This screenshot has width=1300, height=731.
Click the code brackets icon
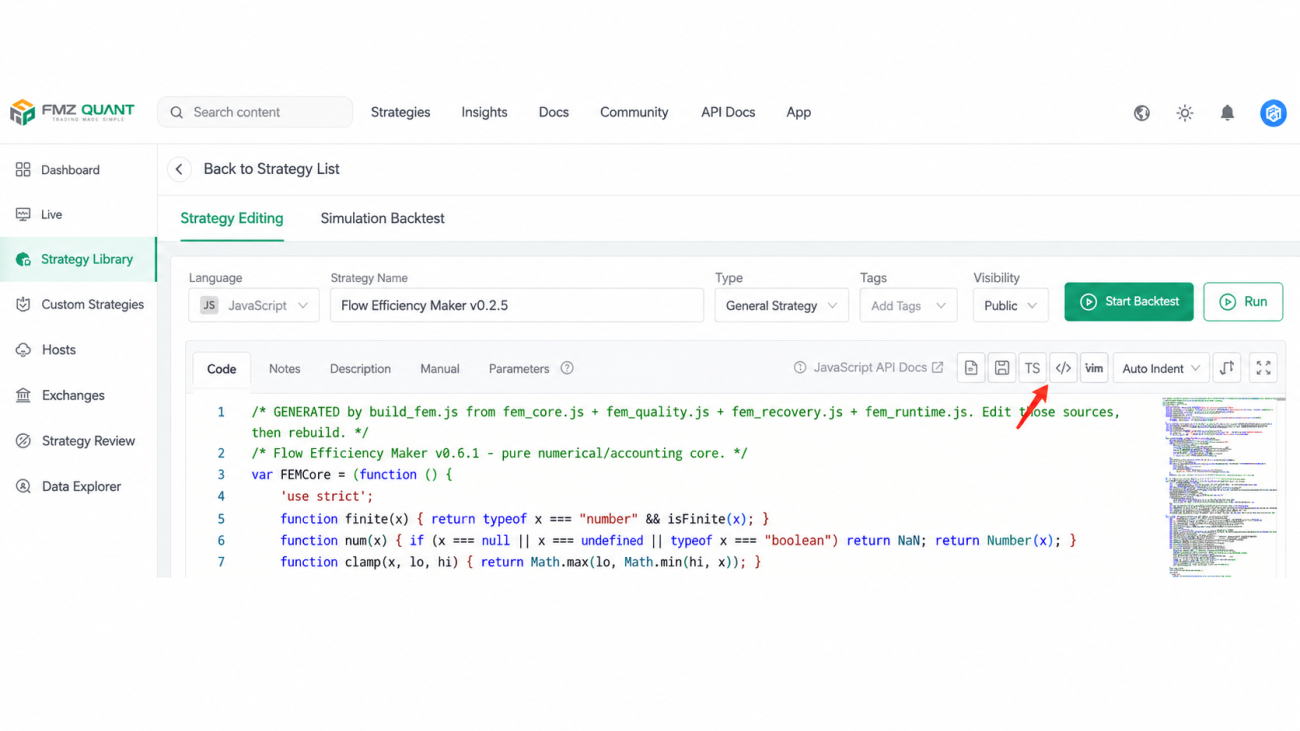click(1063, 368)
